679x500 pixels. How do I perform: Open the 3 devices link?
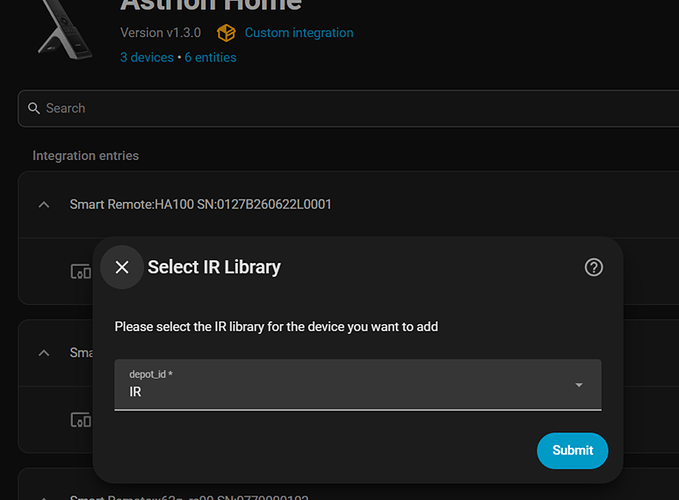tap(147, 58)
